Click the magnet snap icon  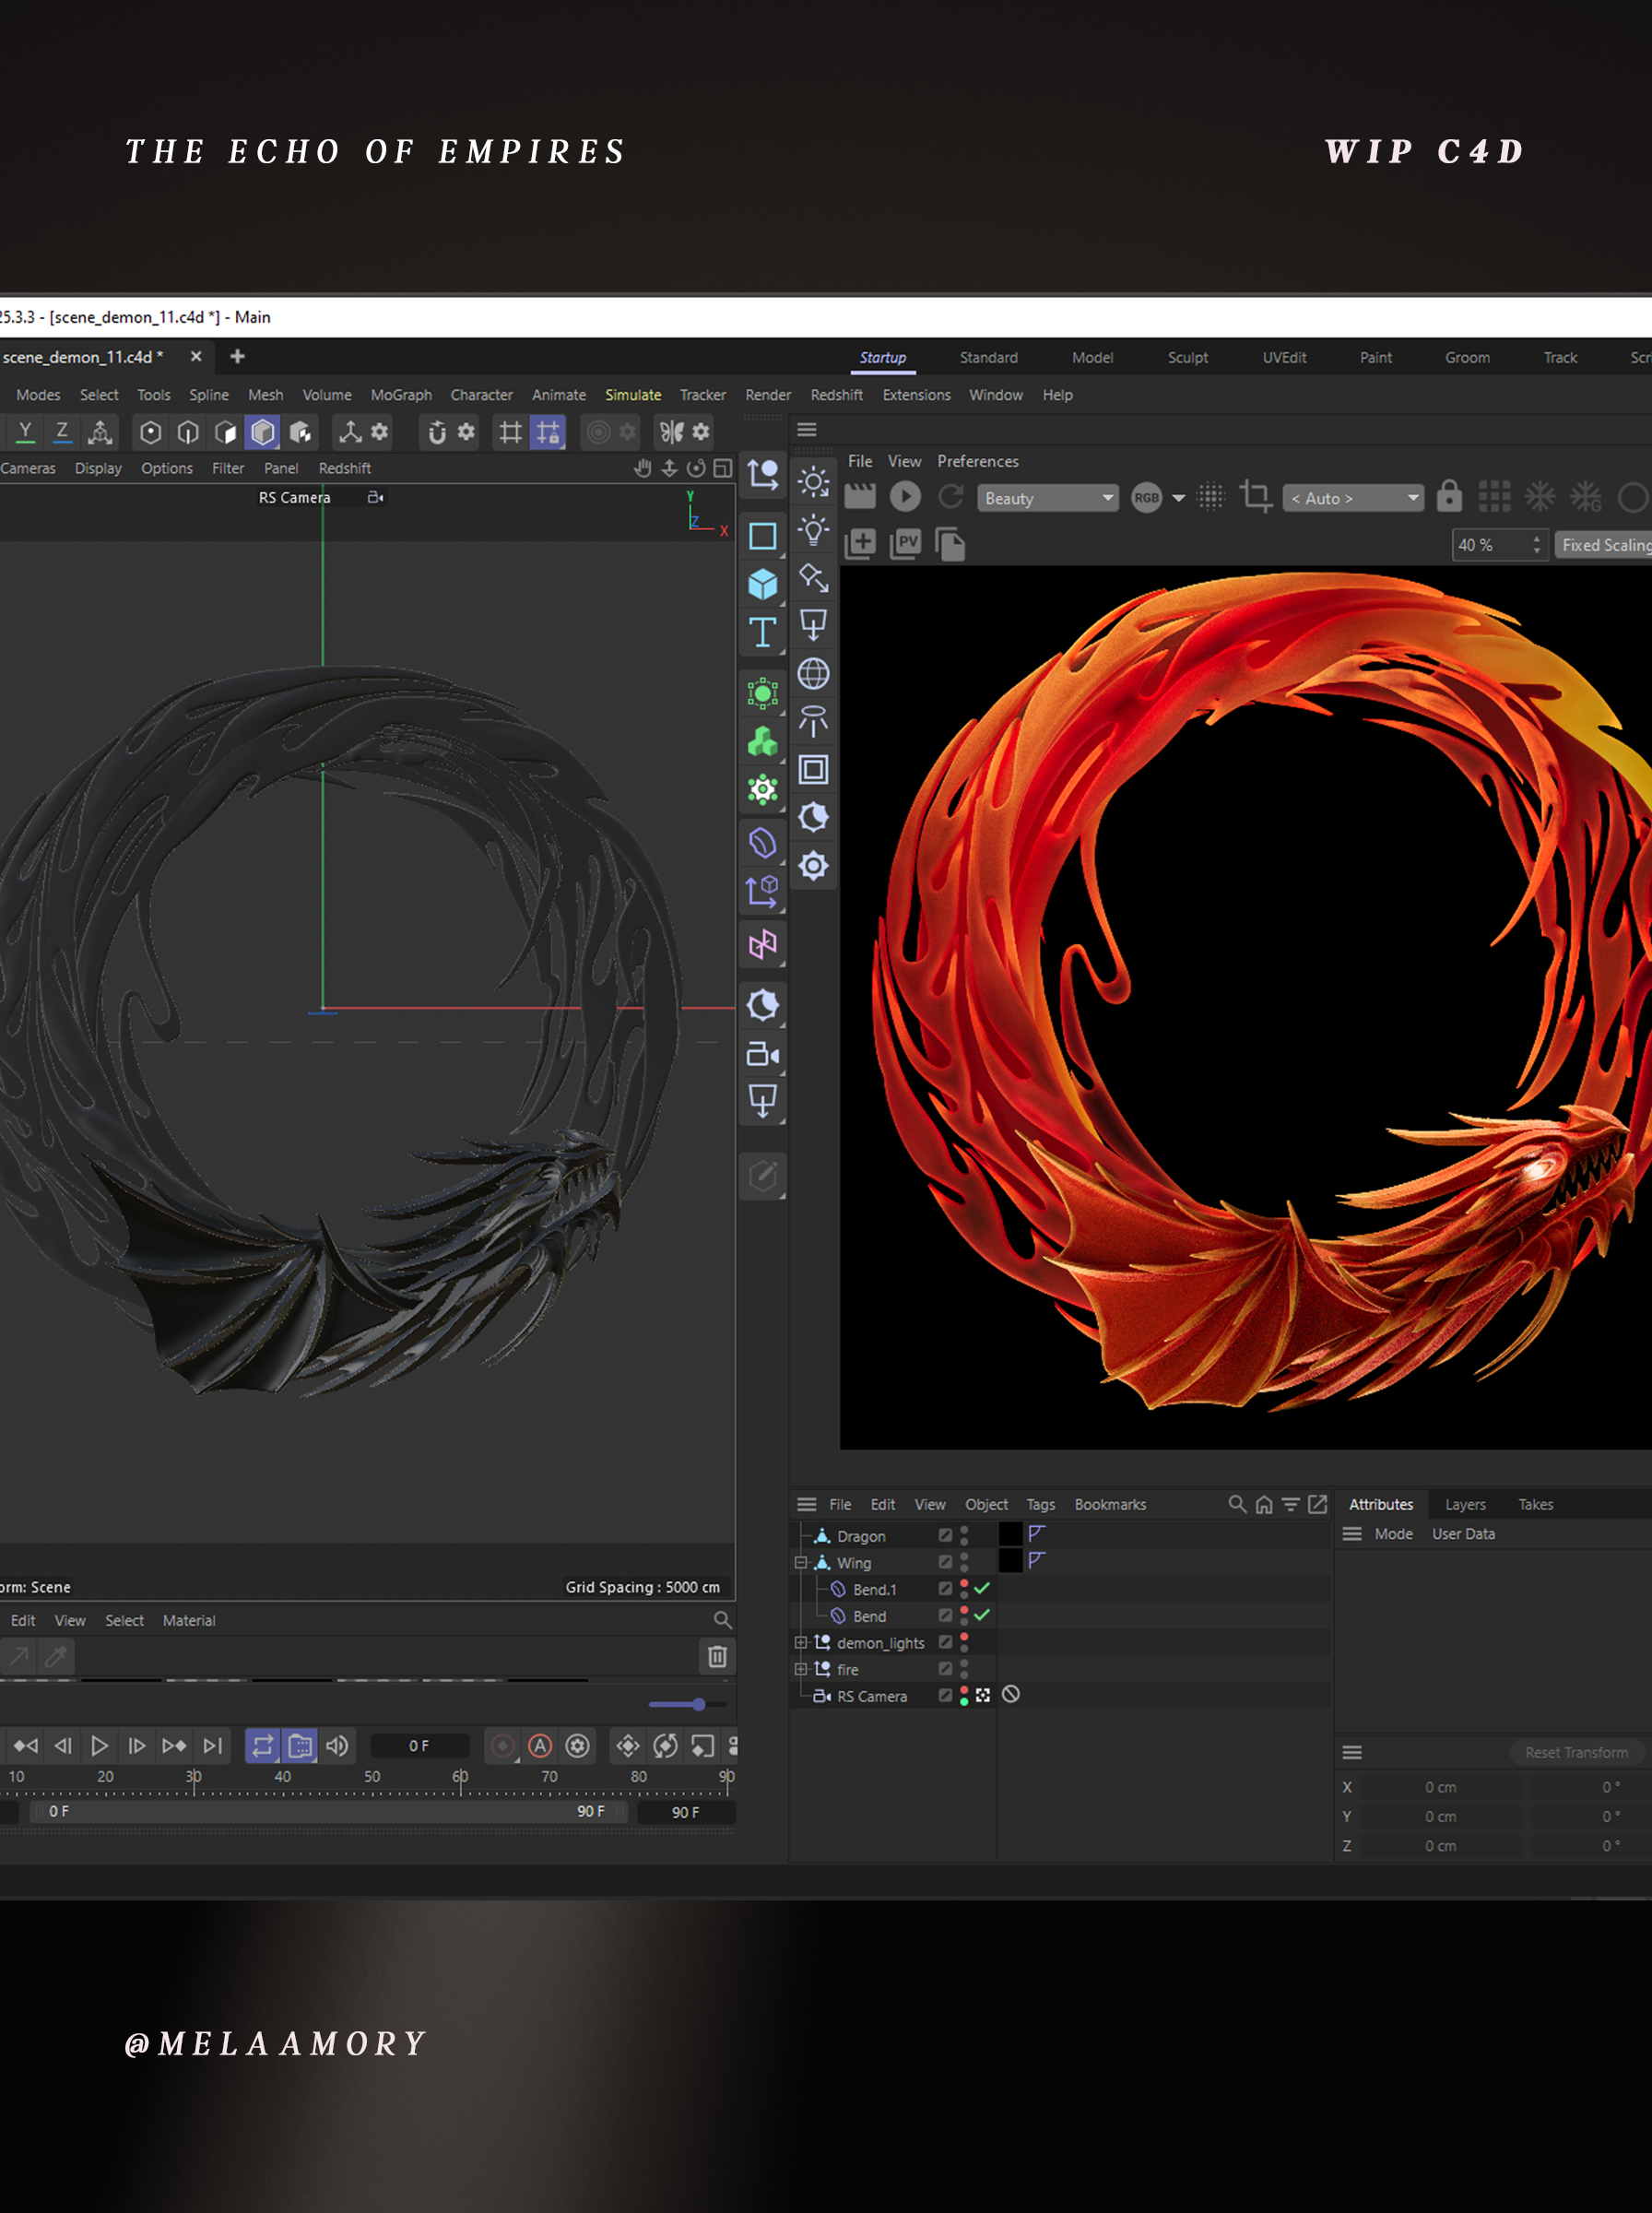pyautogui.click(x=437, y=432)
